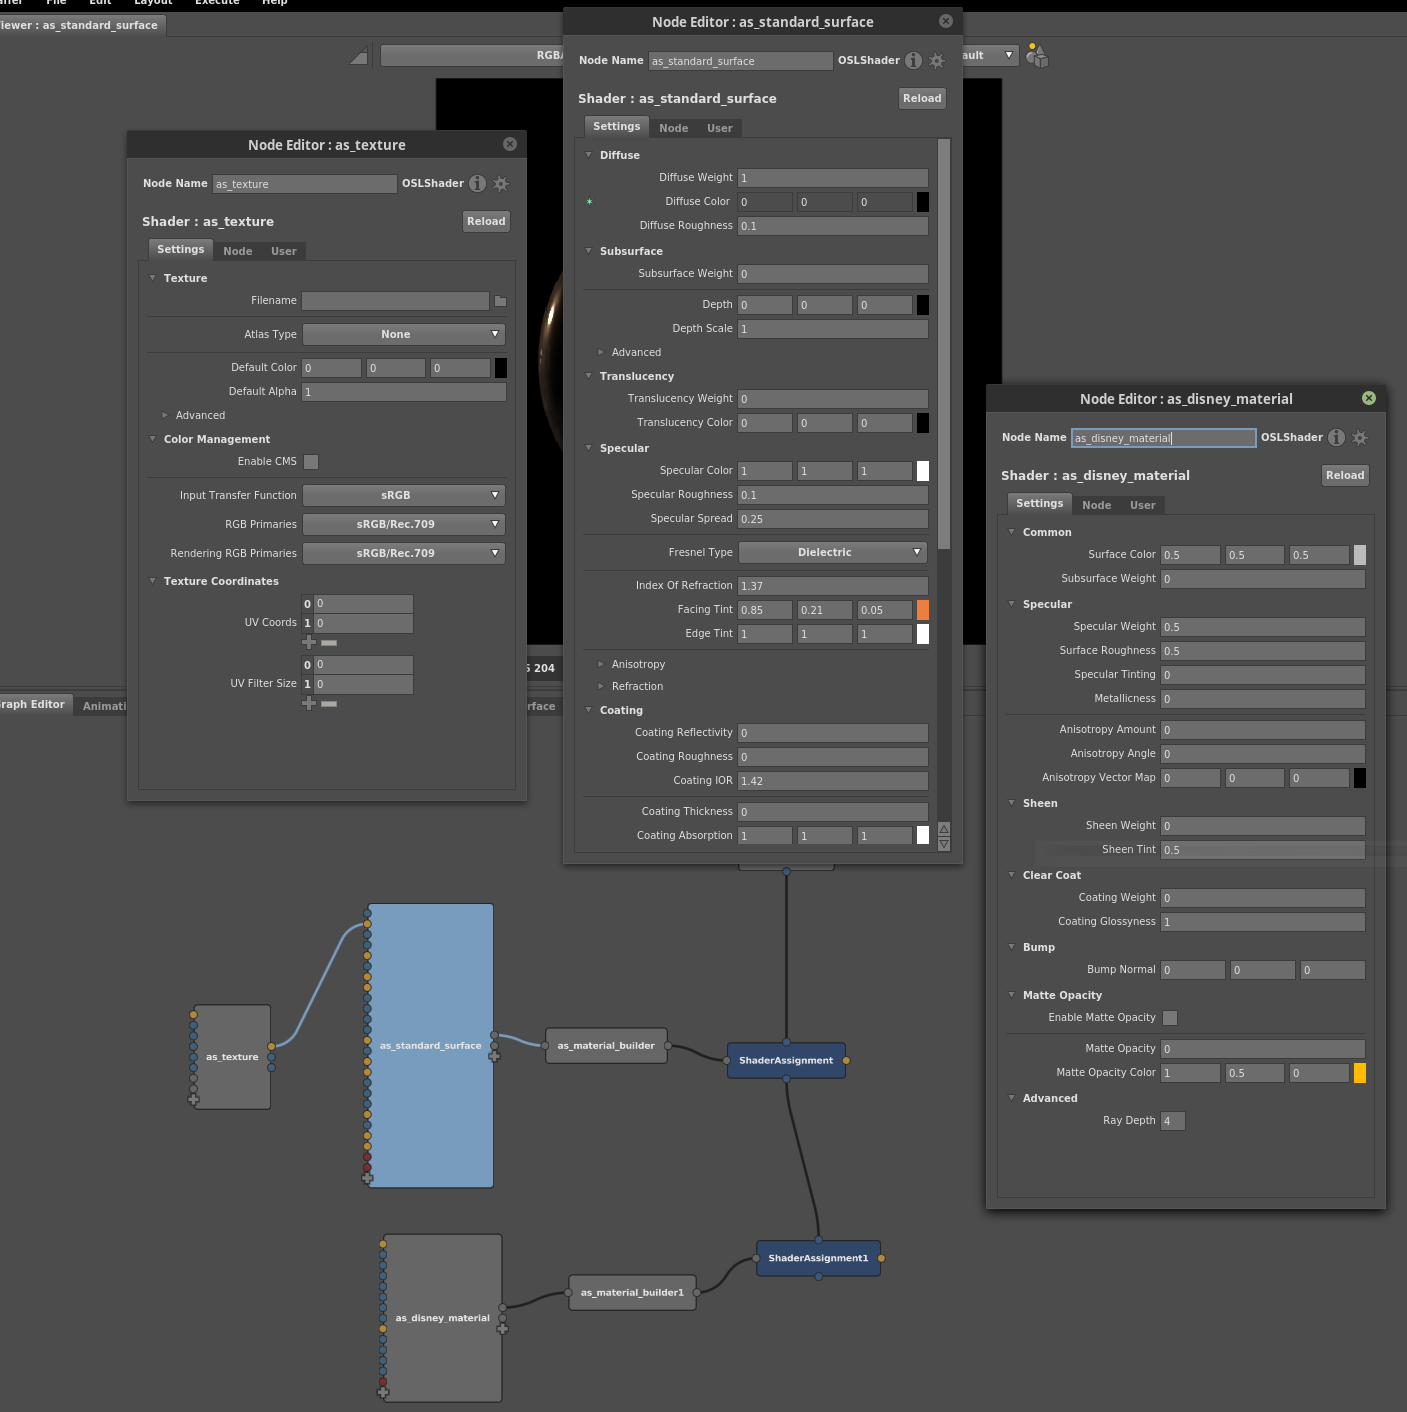Click the as_disney_material Node Name field
The image size is (1407, 1412).
click(x=1164, y=438)
